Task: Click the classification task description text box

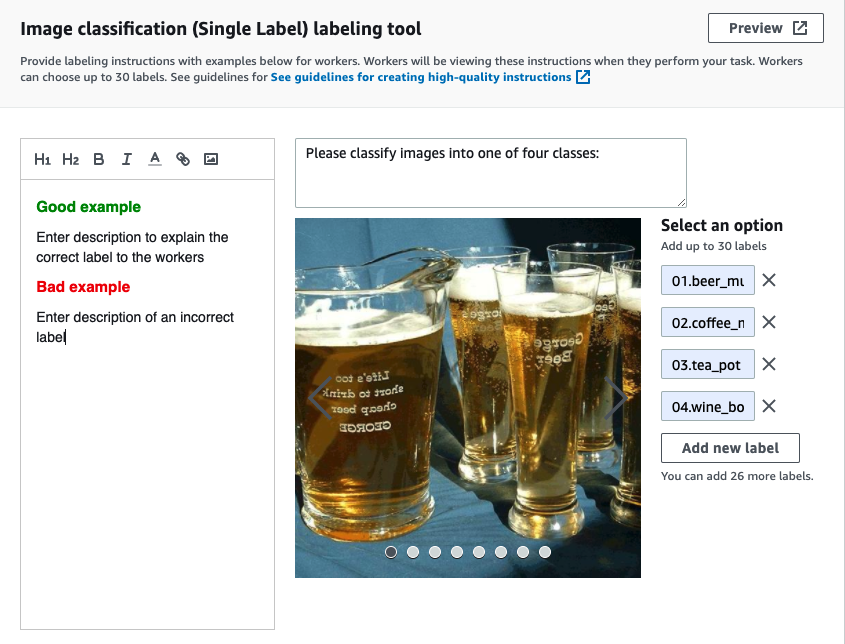Action: click(x=490, y=173)
